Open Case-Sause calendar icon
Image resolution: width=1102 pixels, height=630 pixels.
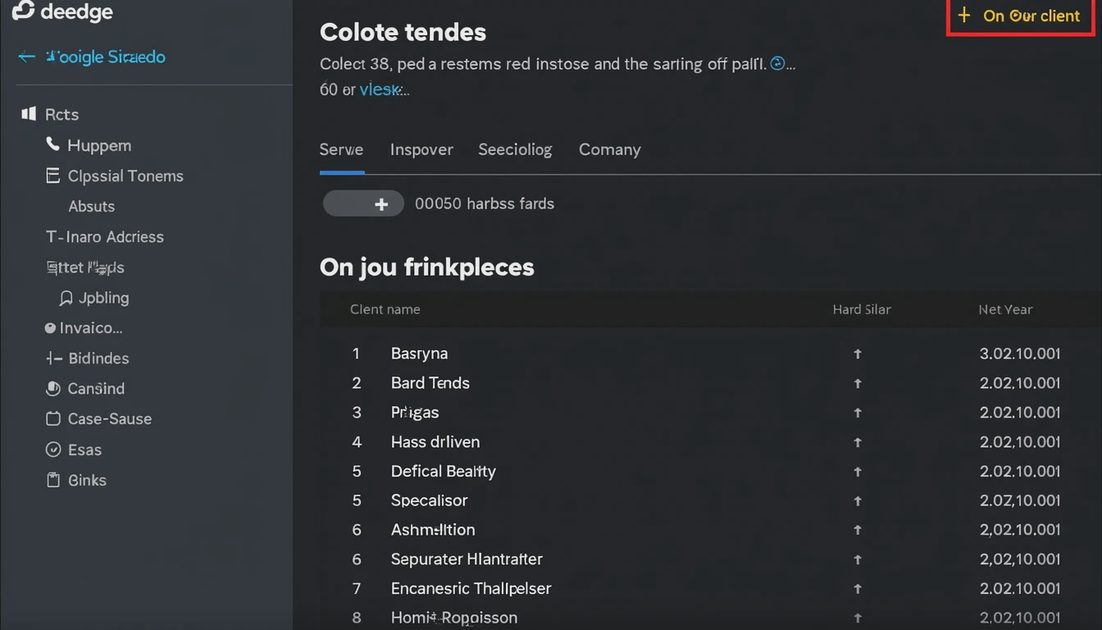point(53,419)
